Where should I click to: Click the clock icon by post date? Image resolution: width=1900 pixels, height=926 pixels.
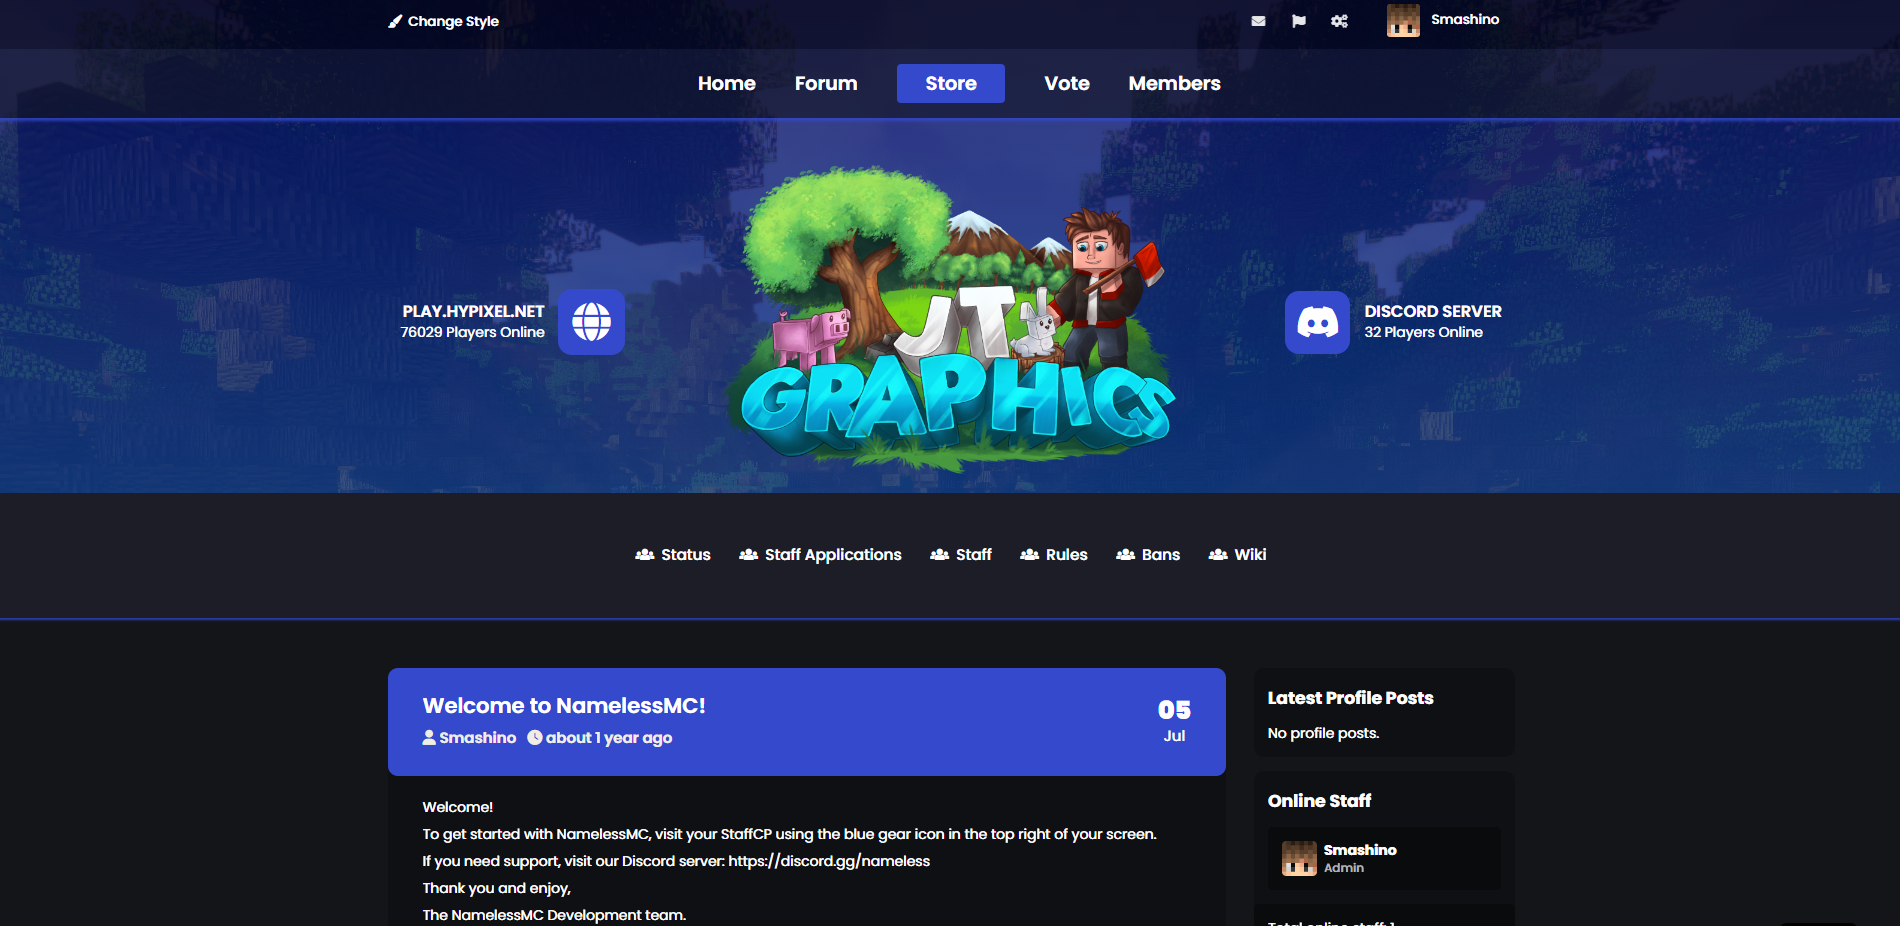[535, 737]
